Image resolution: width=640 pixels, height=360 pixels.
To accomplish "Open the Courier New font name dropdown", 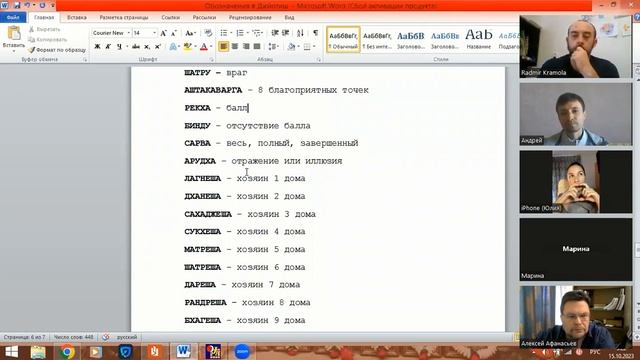I will coord(129,33).
